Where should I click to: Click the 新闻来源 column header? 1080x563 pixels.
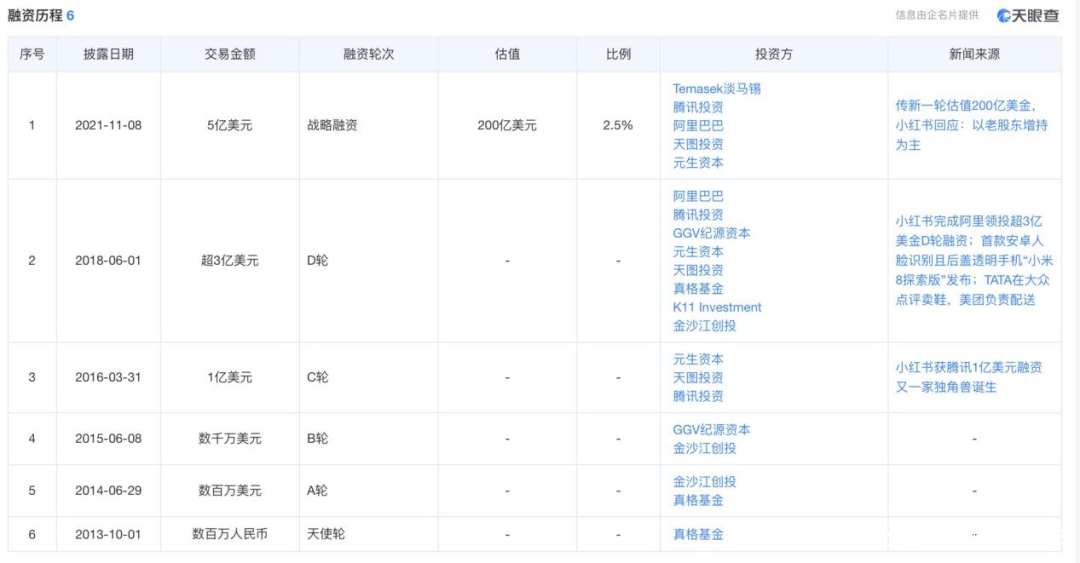click(x=974, y=54)
